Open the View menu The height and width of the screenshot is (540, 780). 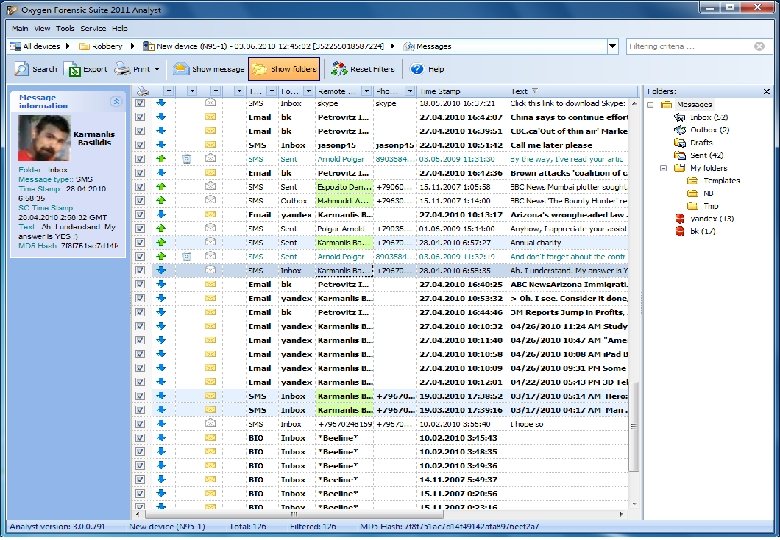[x=42, y=28]
